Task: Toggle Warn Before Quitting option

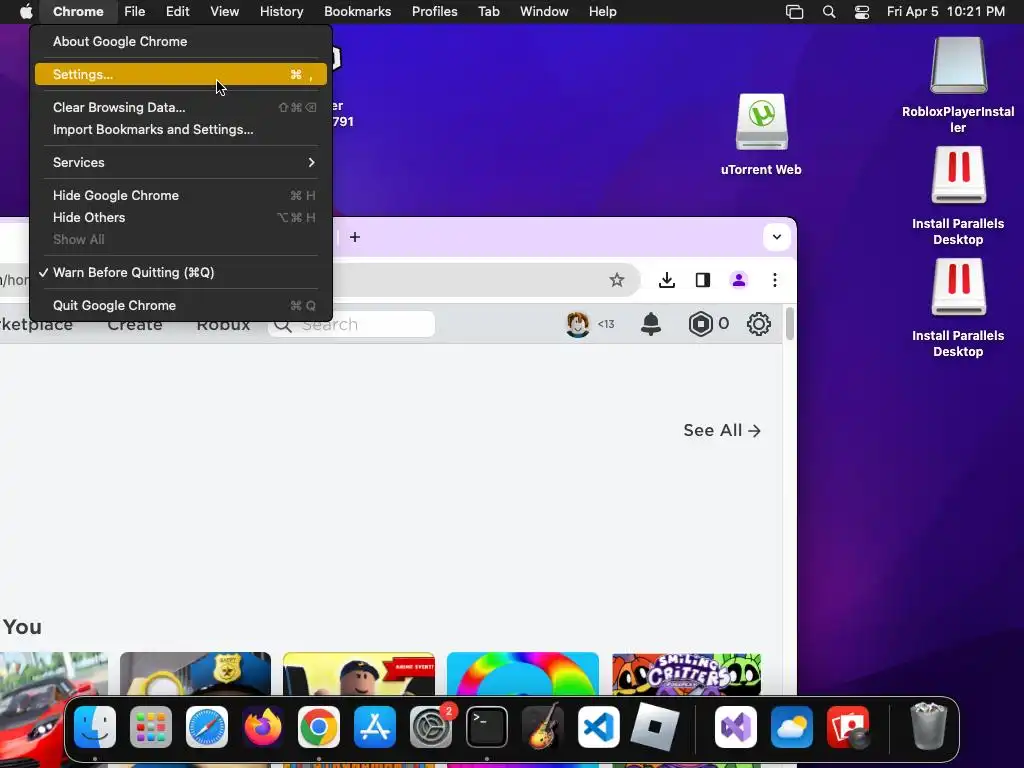Action: click(181, 272)
